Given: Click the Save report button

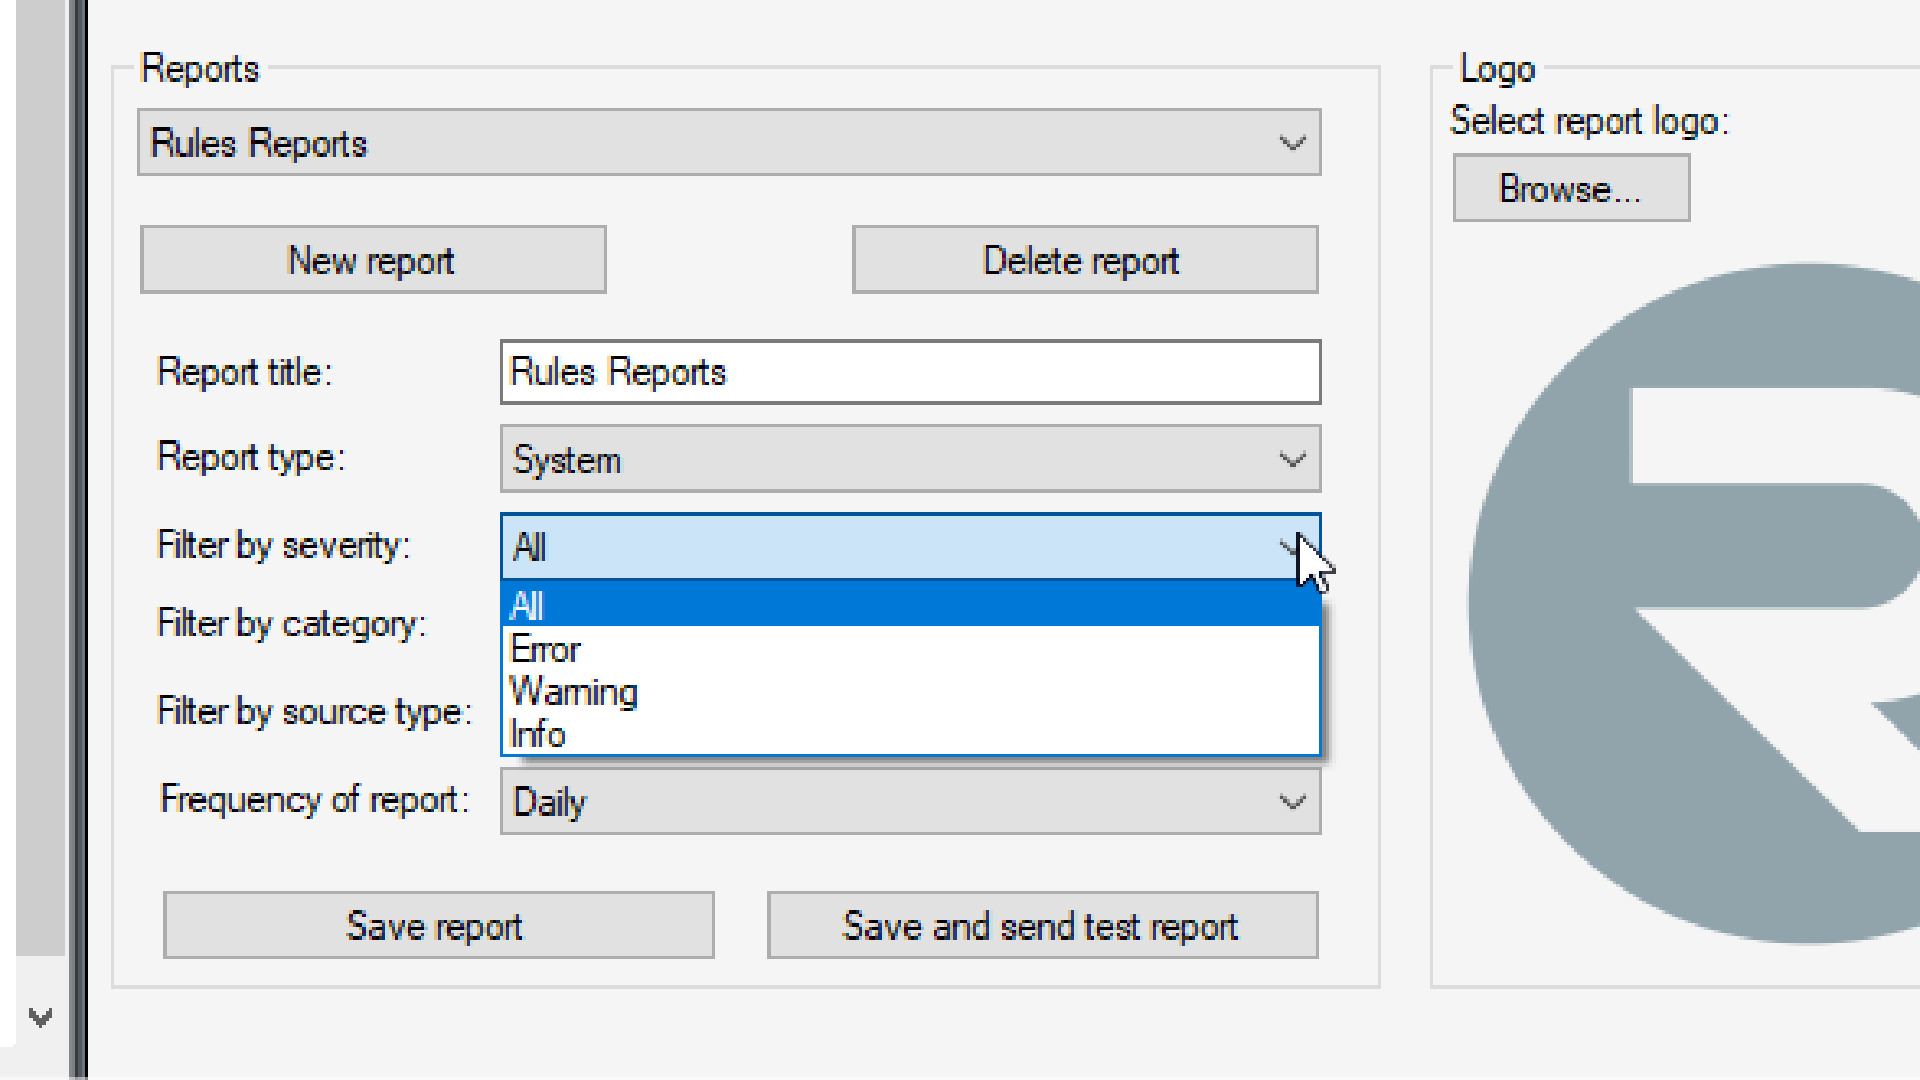Looking at the screenshot, I should click(x=438, y=925).
